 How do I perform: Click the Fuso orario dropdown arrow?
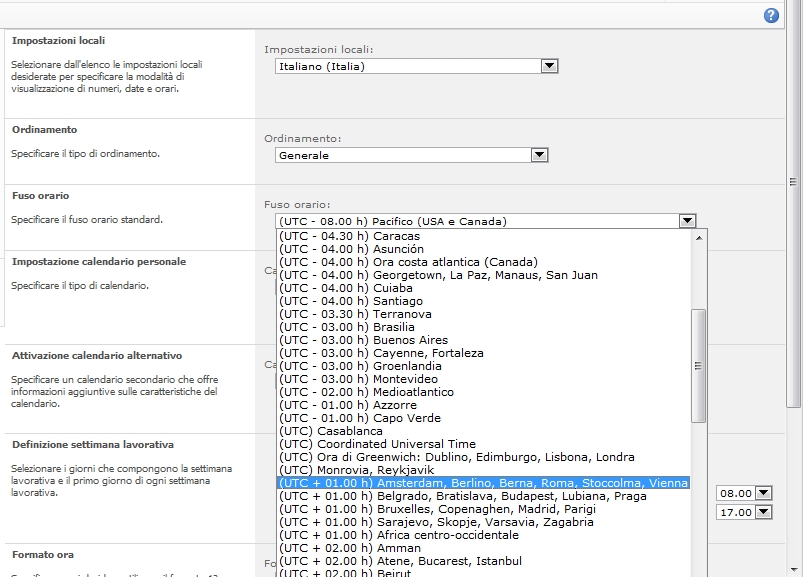[x=686, y=219]
